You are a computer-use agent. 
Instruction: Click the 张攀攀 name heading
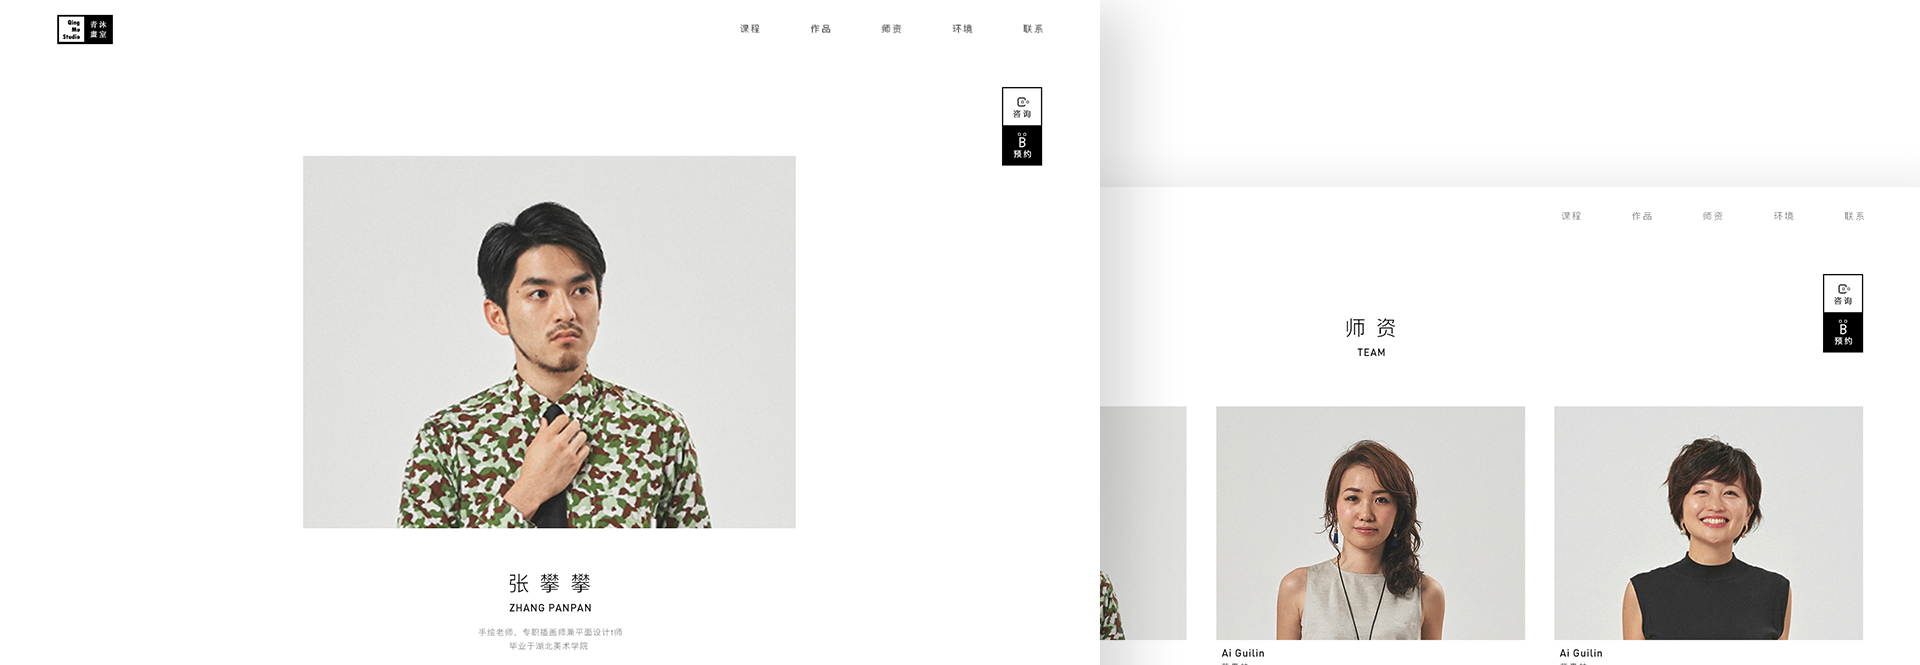550,583
